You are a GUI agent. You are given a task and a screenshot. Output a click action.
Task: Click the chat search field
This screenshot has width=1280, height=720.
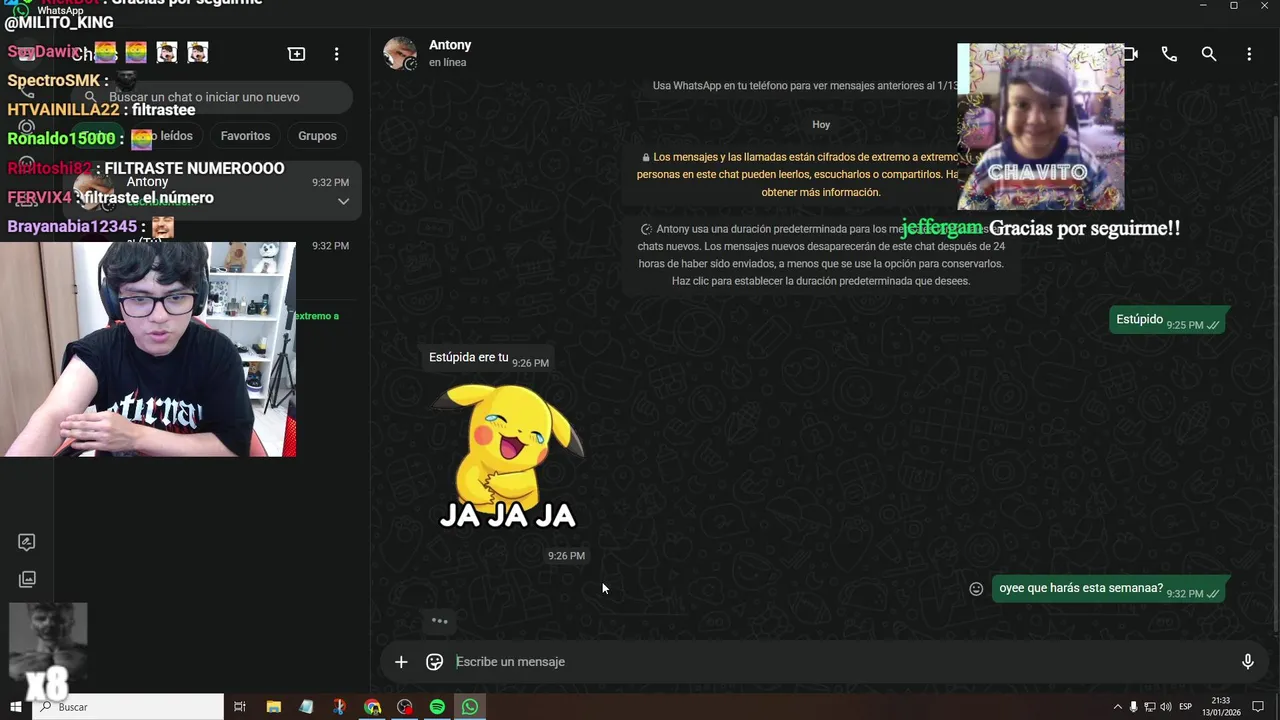(x=214, y=97)
